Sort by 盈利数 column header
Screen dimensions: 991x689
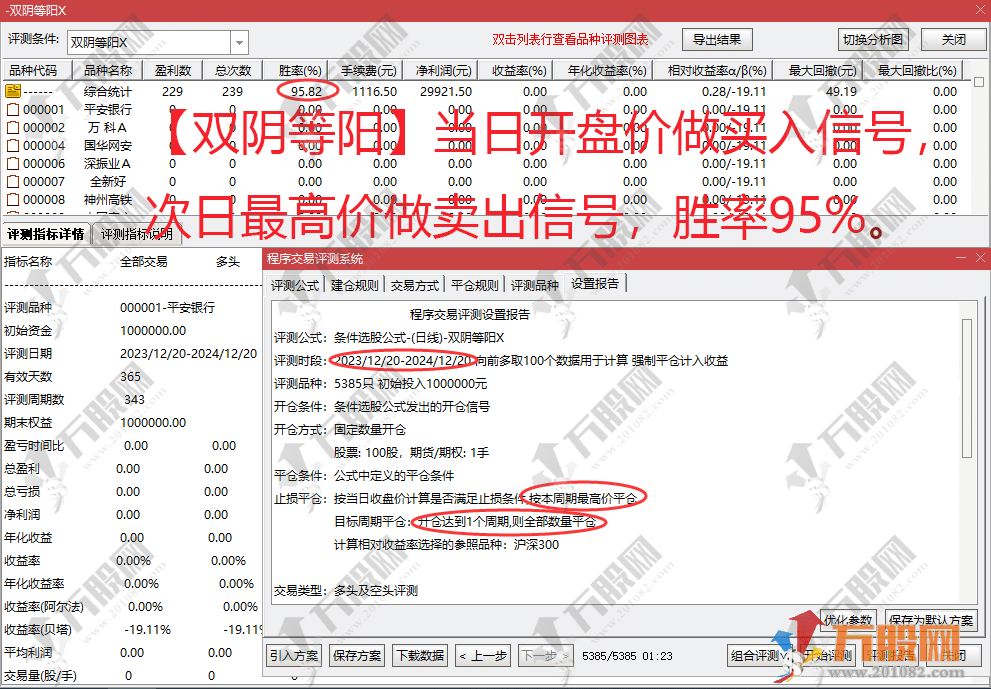click(173, 70)
